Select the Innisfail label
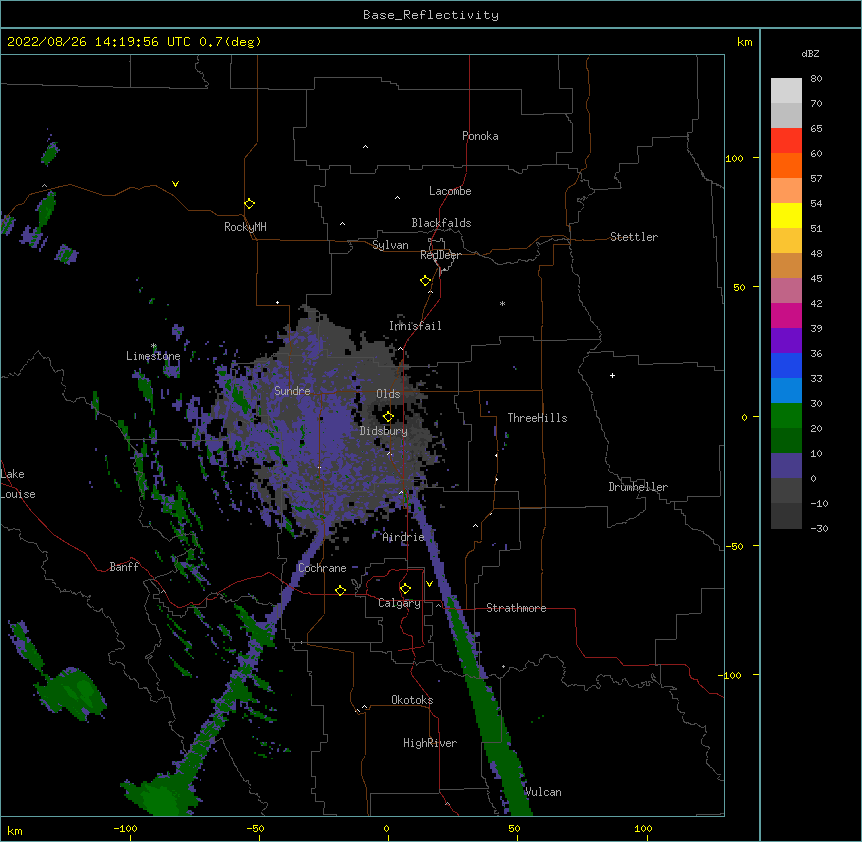The image size is (862, 842). pos(415,326)
